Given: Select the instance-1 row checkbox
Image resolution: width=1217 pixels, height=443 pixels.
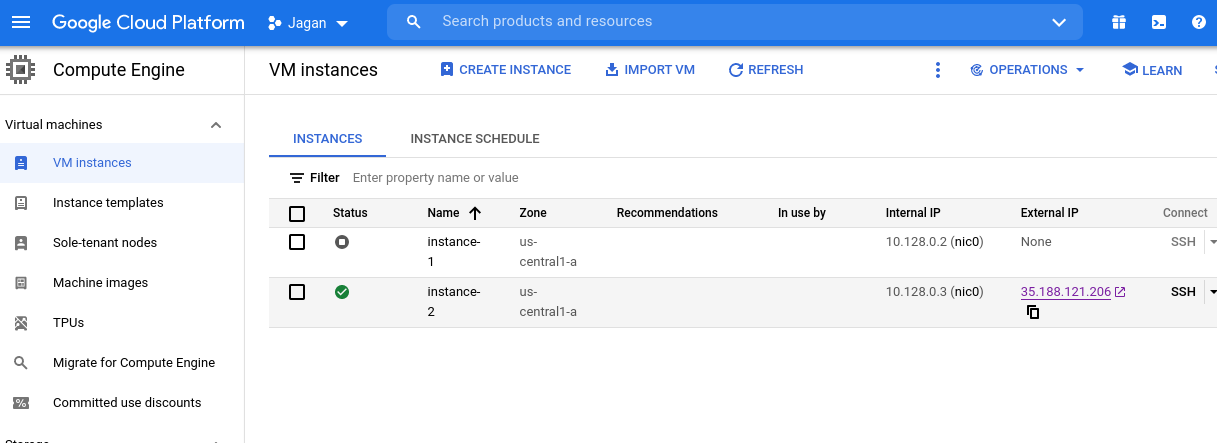Looking at the screenshot, I should click(297, 242).
